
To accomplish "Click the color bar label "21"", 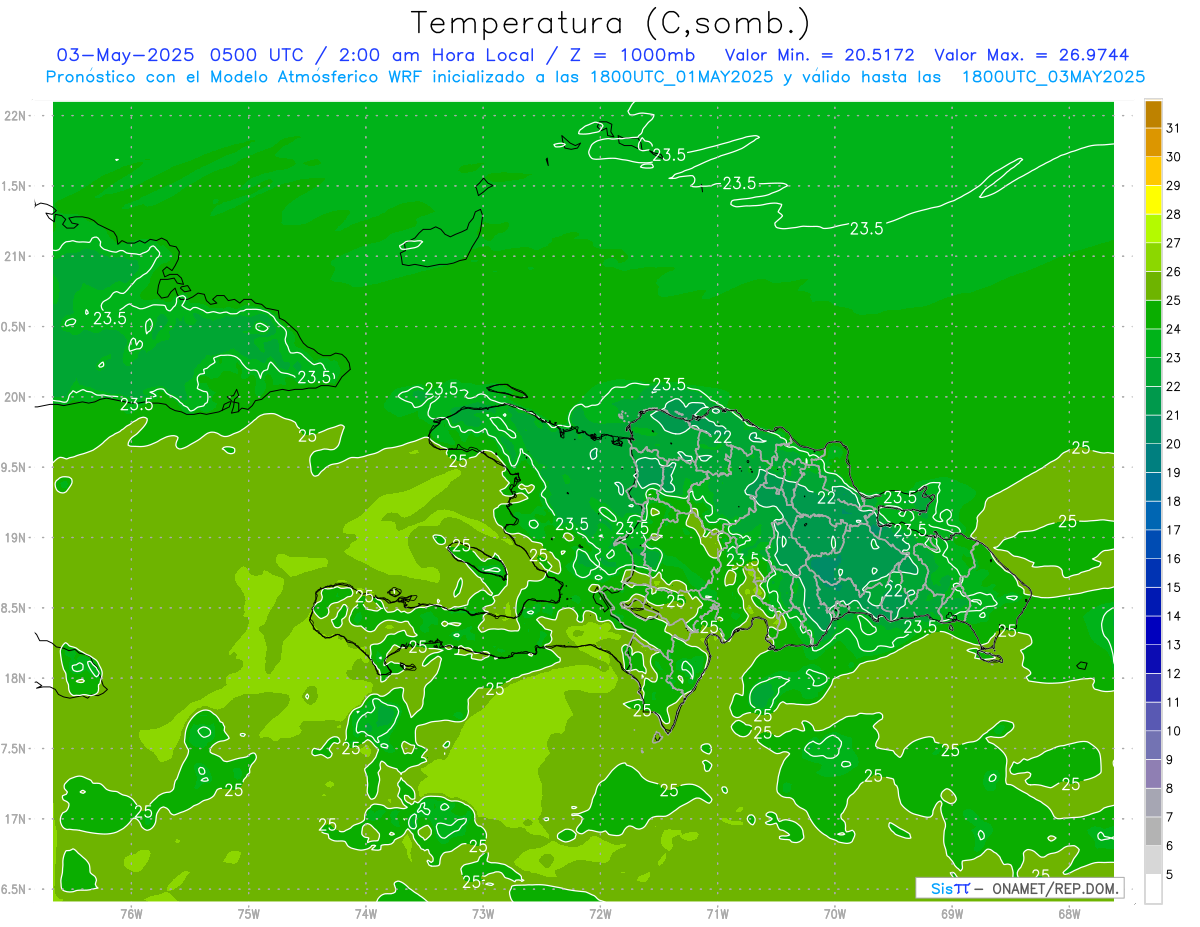I will (1173, 415).
